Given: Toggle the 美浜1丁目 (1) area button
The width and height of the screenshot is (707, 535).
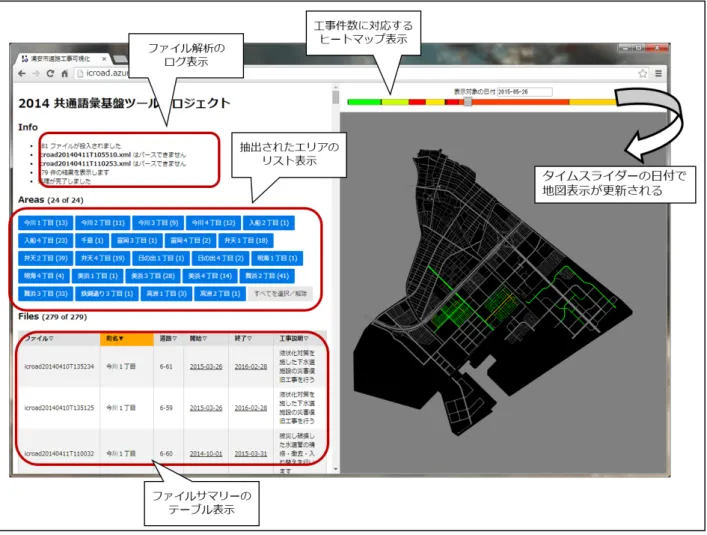Looking at the screenshot, I should [97, 276].
